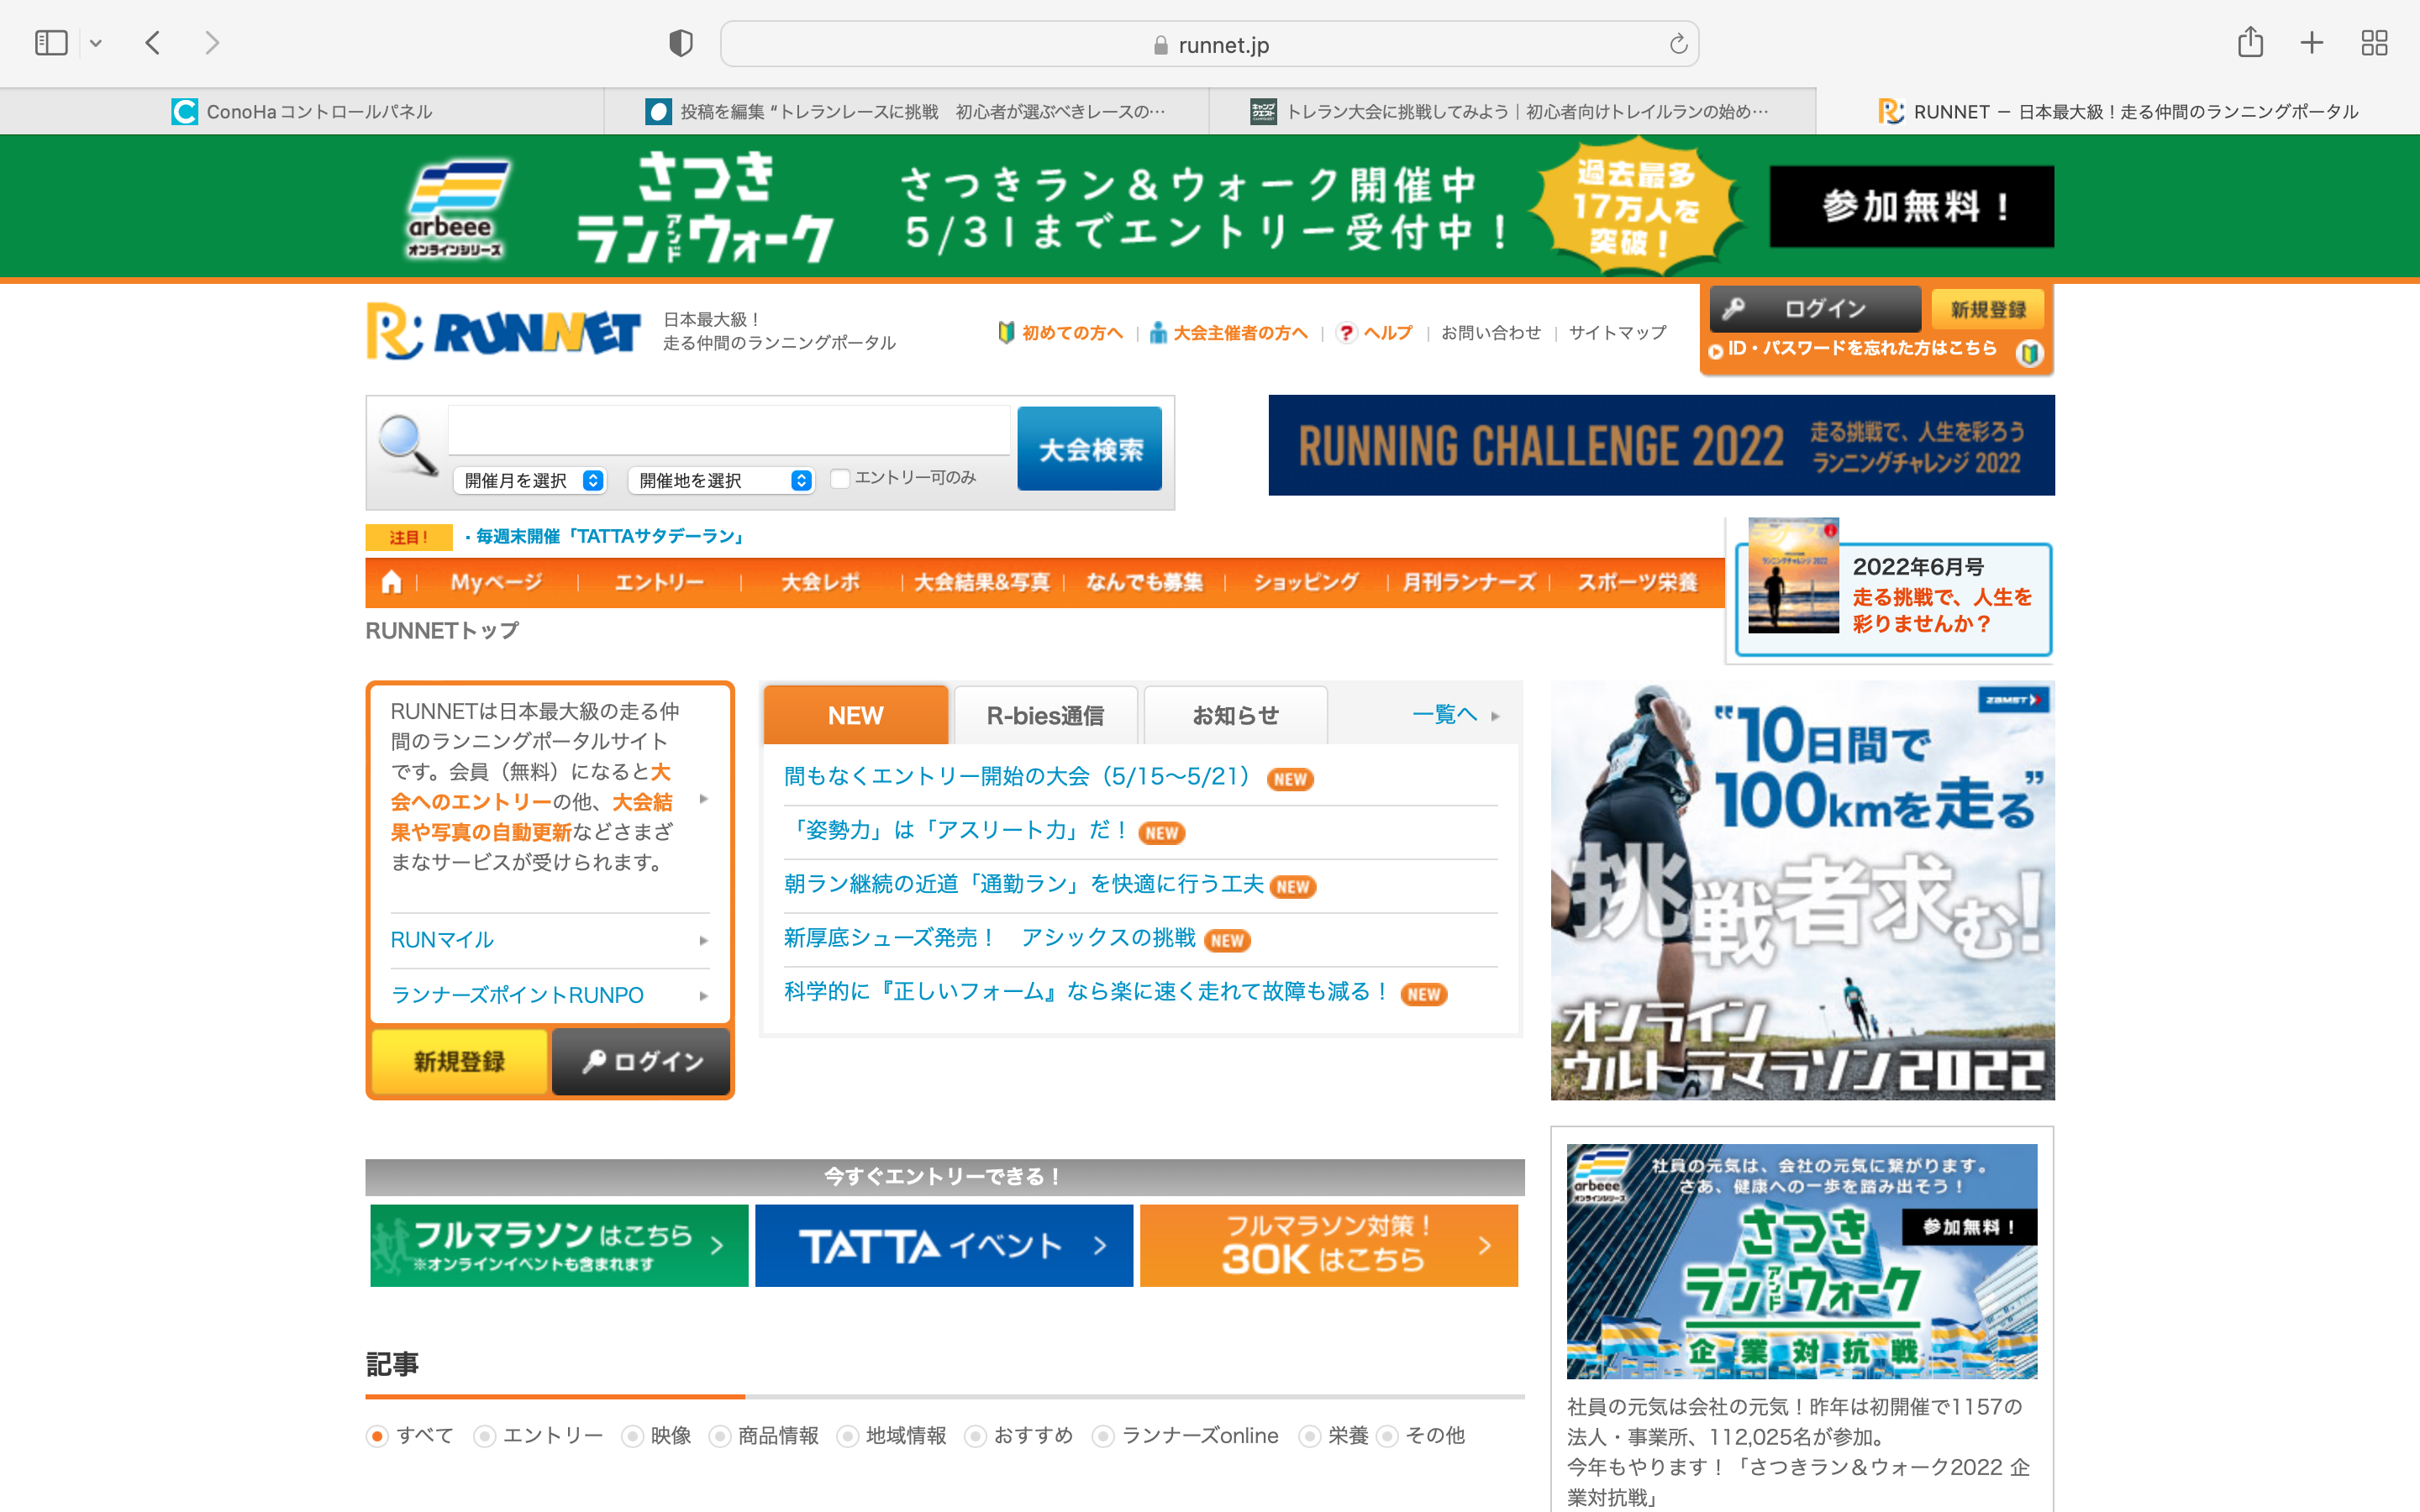Open the Share button in the toolbar
2420x1512 pixels.
(2250, 42)
